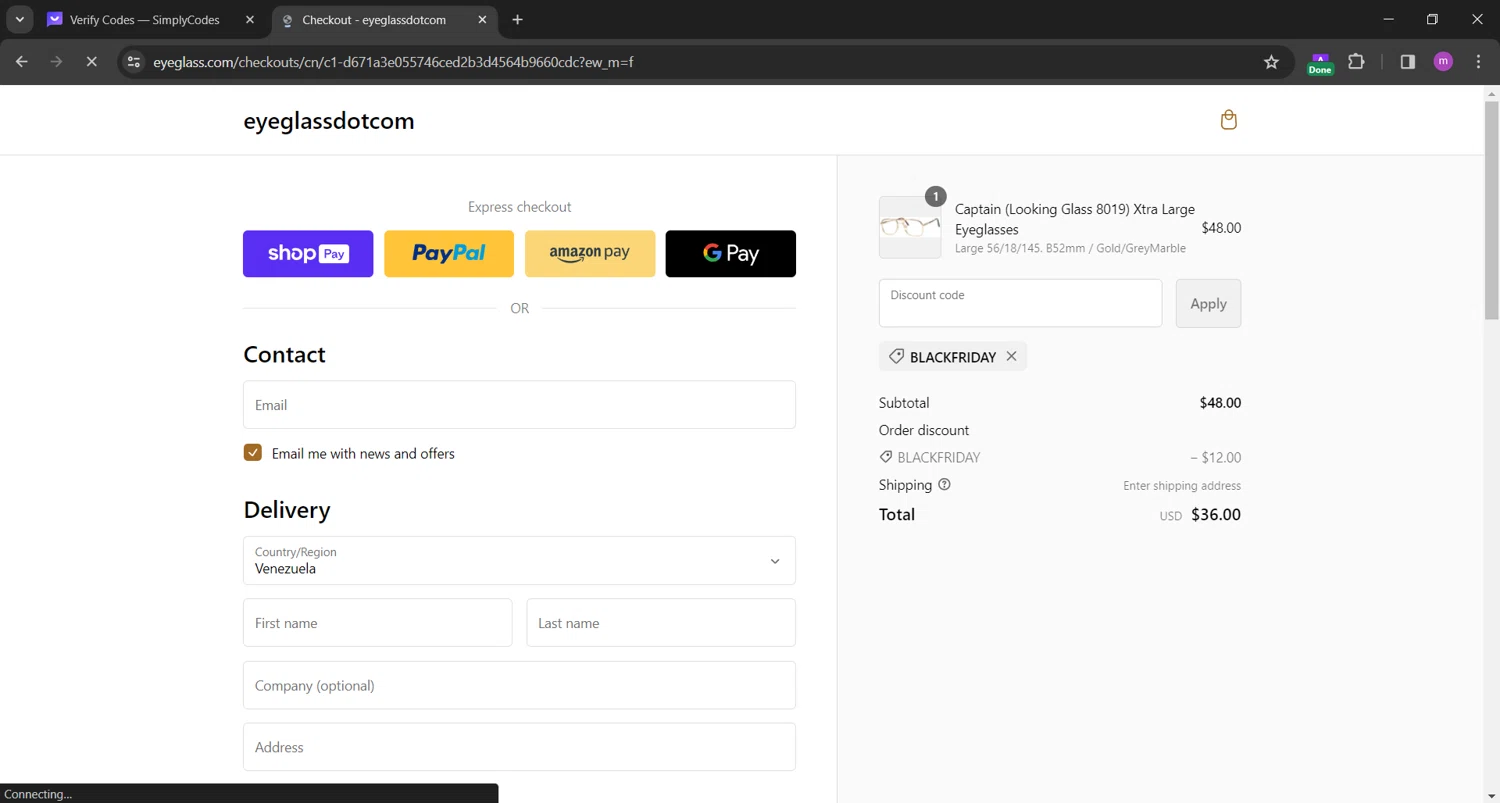Click the "– $12.00" discount amount
Screen dimensions: 1500x803
(1215, 458)
